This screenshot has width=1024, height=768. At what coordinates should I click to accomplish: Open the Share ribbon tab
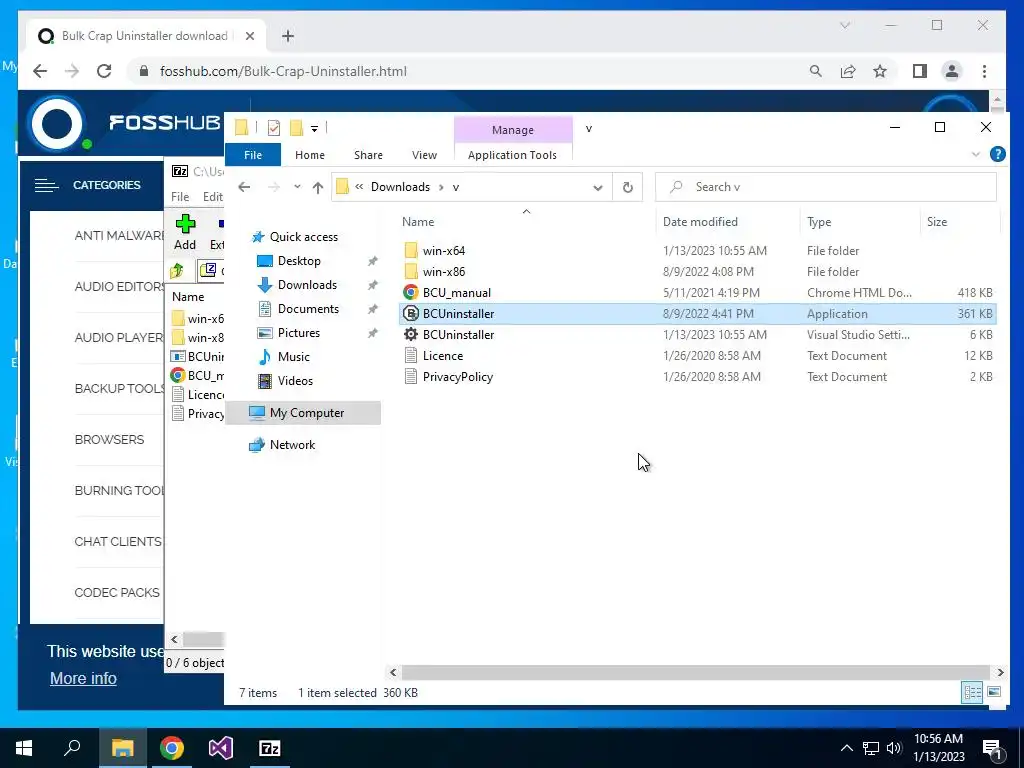368,155
